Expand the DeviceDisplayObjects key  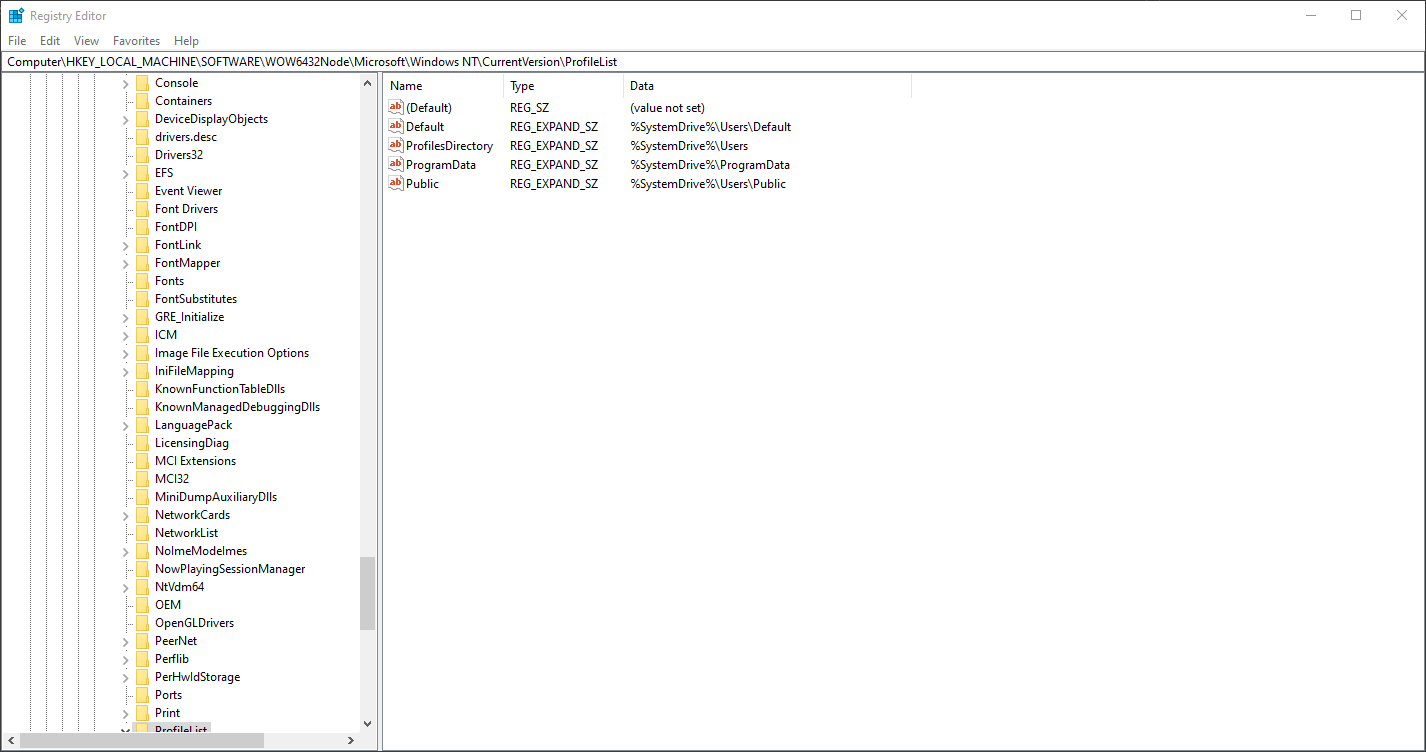tap(126, 119)
